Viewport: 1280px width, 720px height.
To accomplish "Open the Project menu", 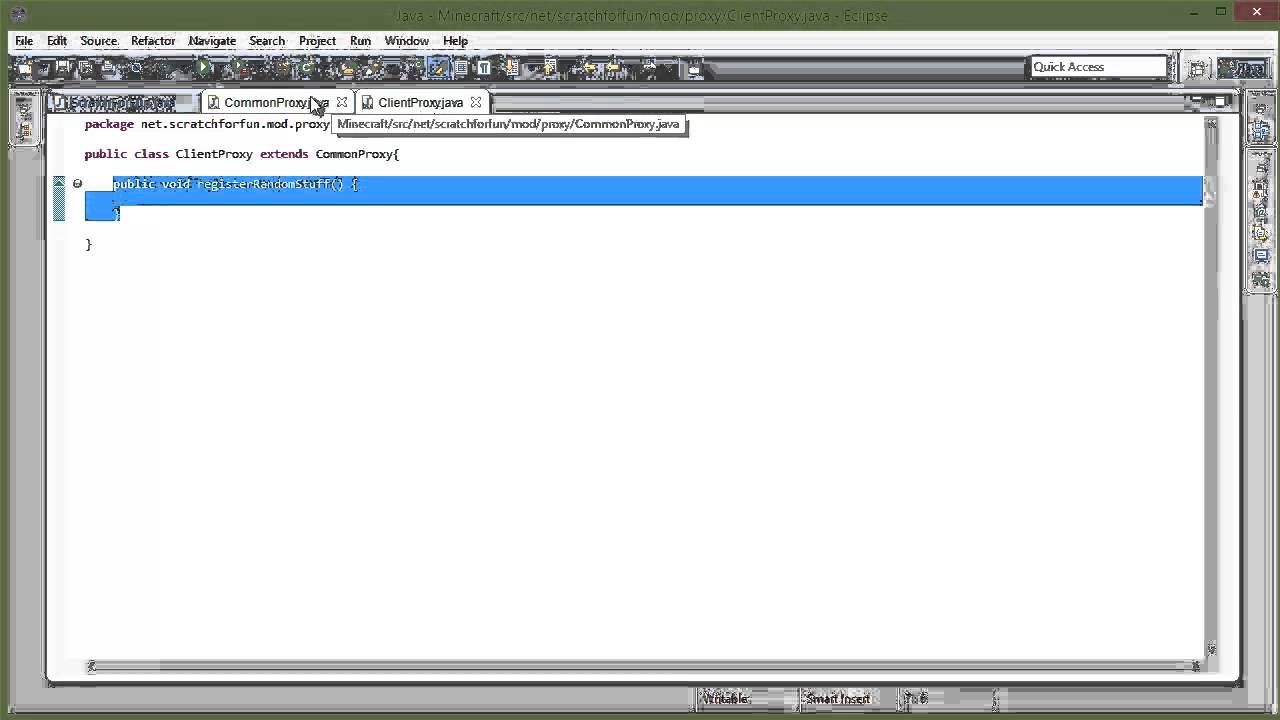I will (317, 41).
